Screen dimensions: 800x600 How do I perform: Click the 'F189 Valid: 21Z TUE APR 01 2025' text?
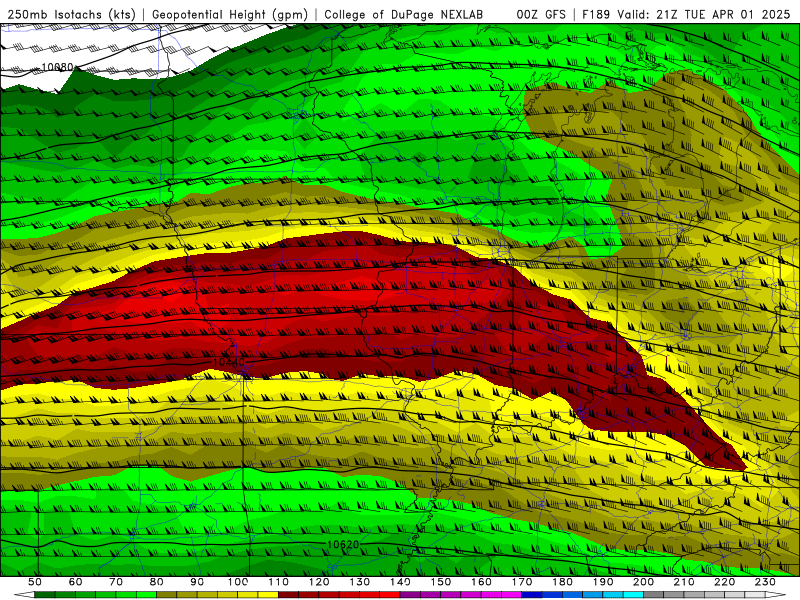[686, 14]
